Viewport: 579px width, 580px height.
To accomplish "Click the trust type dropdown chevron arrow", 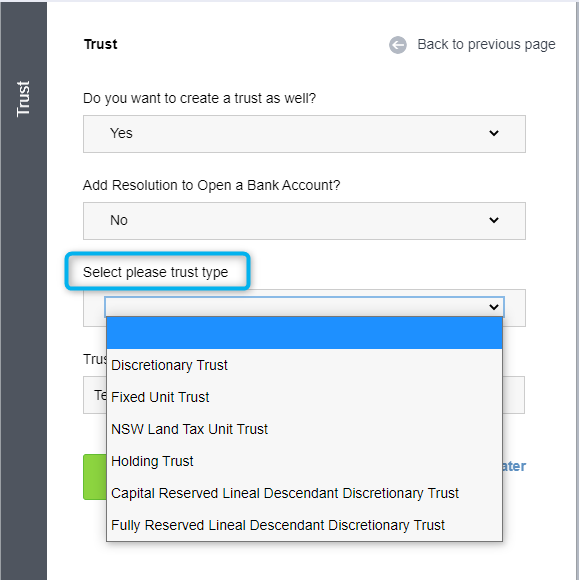I will click(x=494, y=307).
